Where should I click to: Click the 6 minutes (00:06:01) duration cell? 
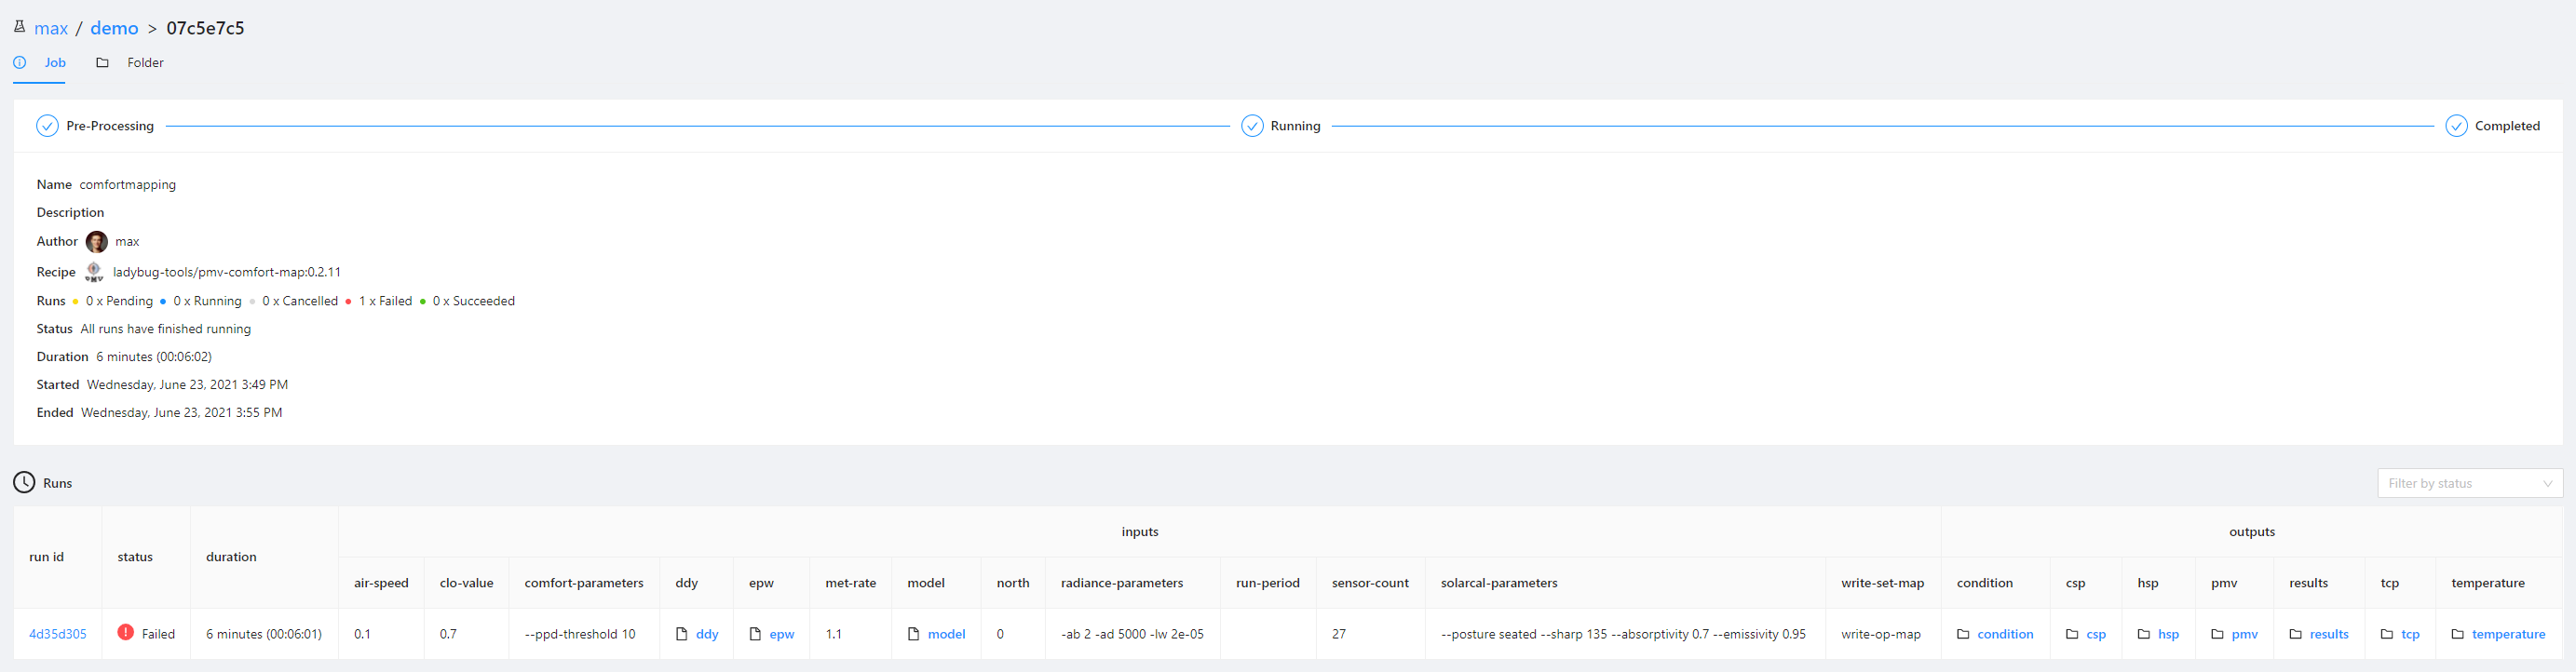click(x=264, y=634)
